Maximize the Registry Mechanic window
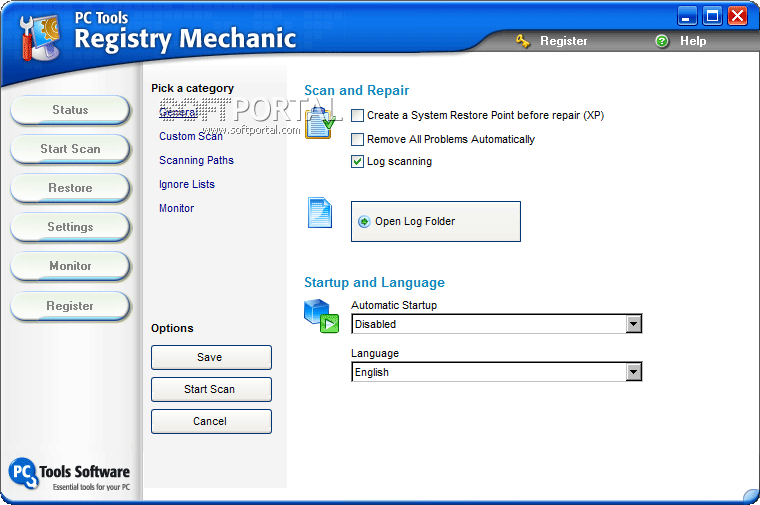The height and width of the screenshot is (505, 760). [x=712, y=16]
